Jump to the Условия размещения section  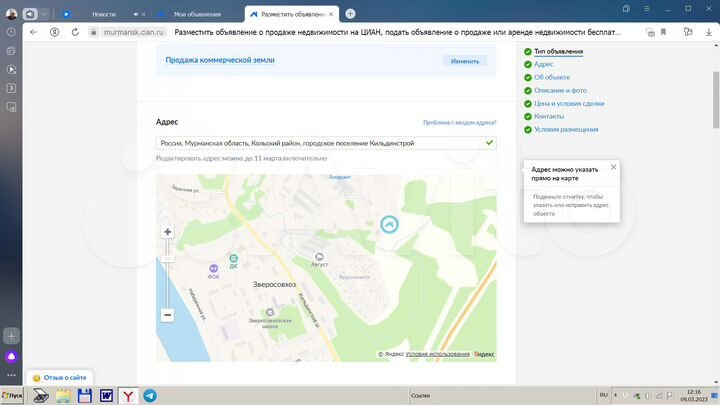[566, 129]
